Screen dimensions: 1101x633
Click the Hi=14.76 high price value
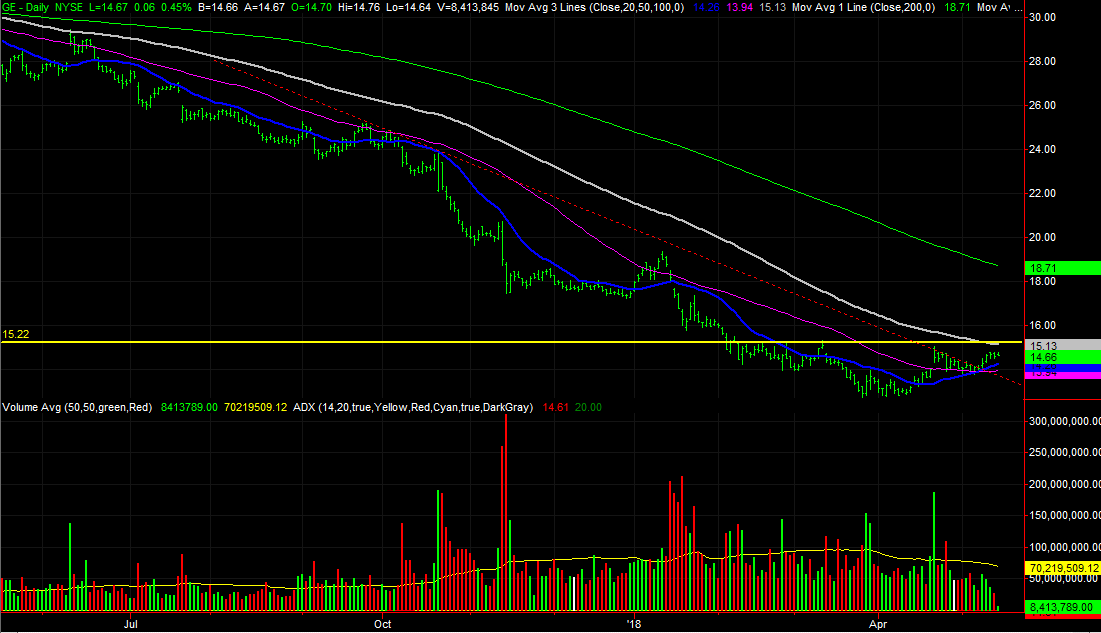coord(359,7)
